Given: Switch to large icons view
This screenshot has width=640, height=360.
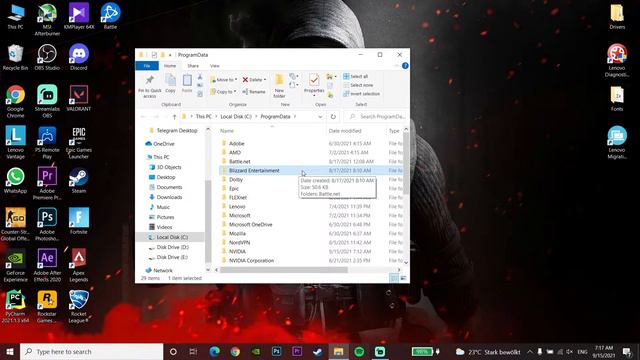Looking at the screenshot, I should click(403, 278).
